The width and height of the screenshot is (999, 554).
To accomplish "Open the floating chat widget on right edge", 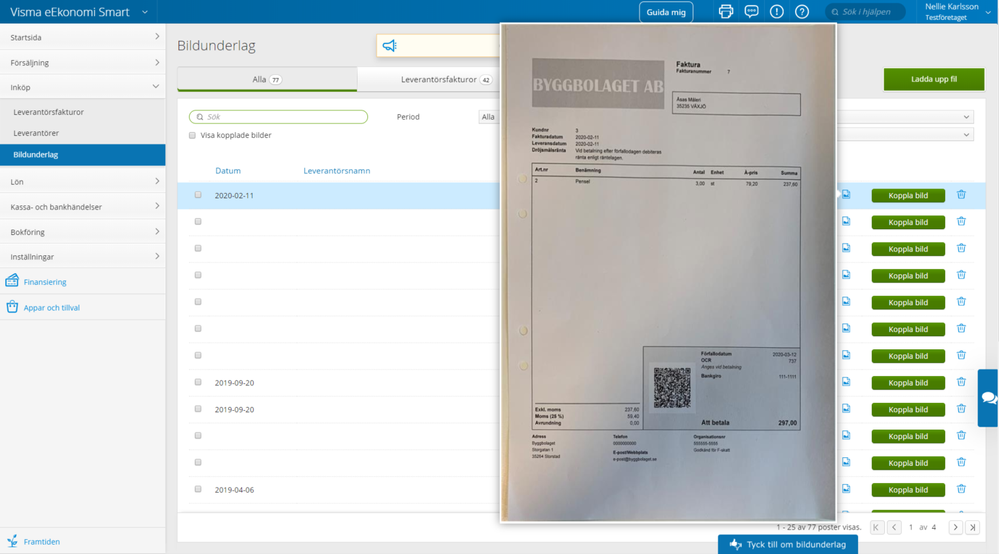I will pos(988,397).
